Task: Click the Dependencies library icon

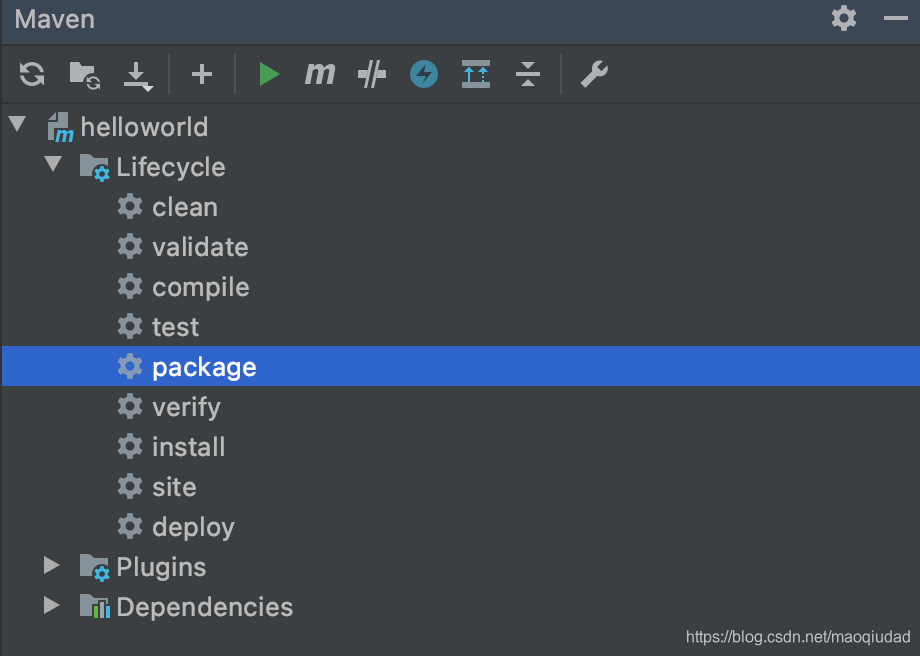Action: 94,606
